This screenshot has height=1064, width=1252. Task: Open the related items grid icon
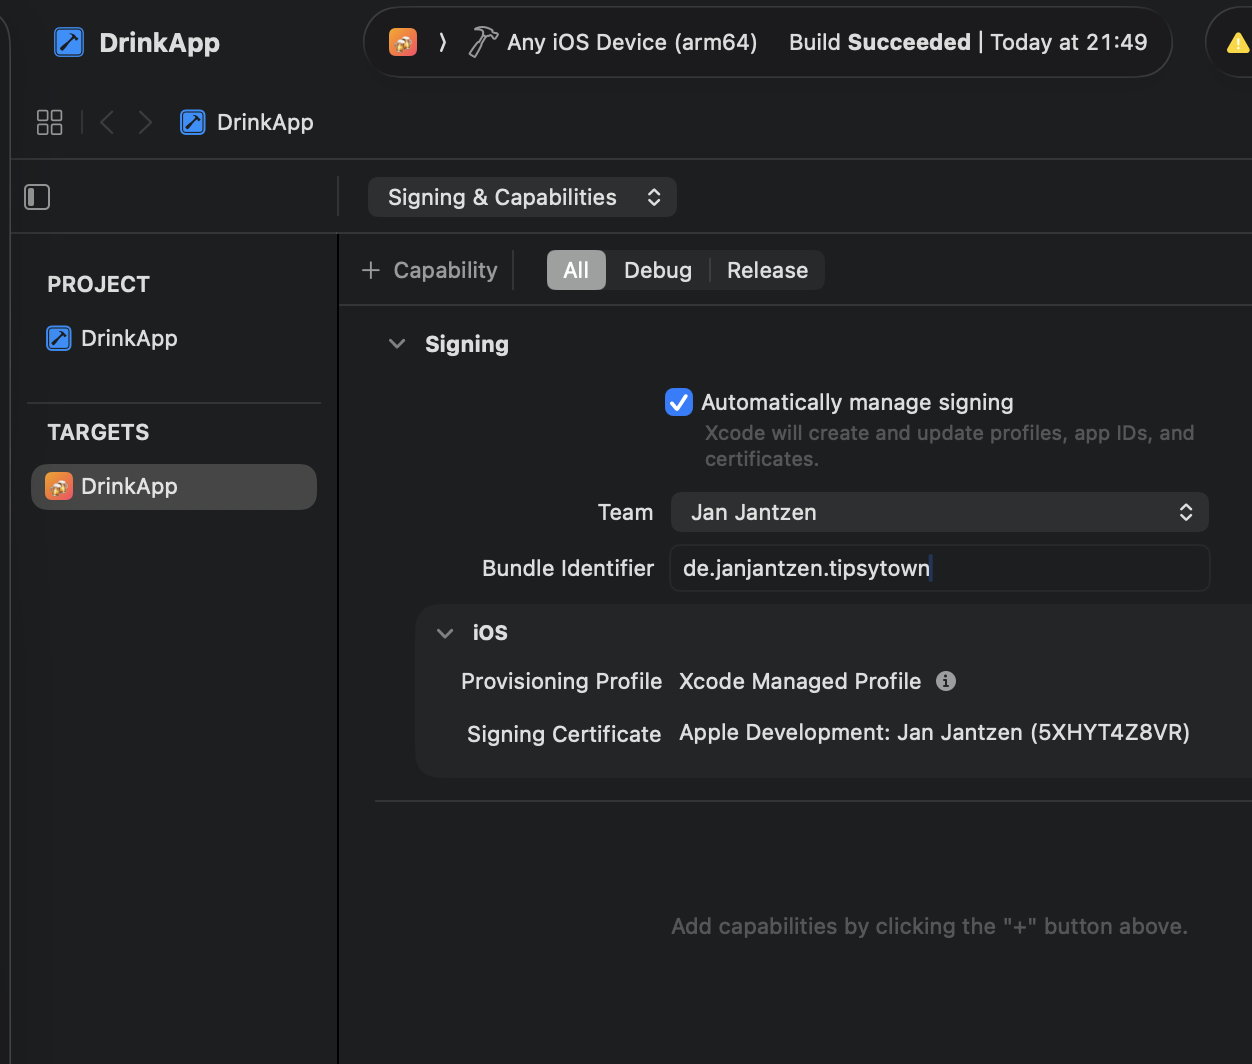click(49, 122)
